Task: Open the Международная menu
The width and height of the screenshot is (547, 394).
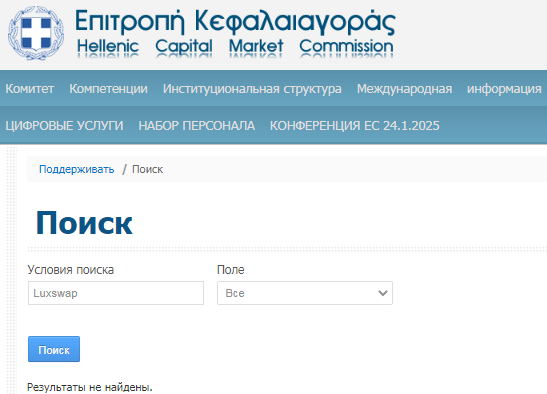Action: [404, 89]
